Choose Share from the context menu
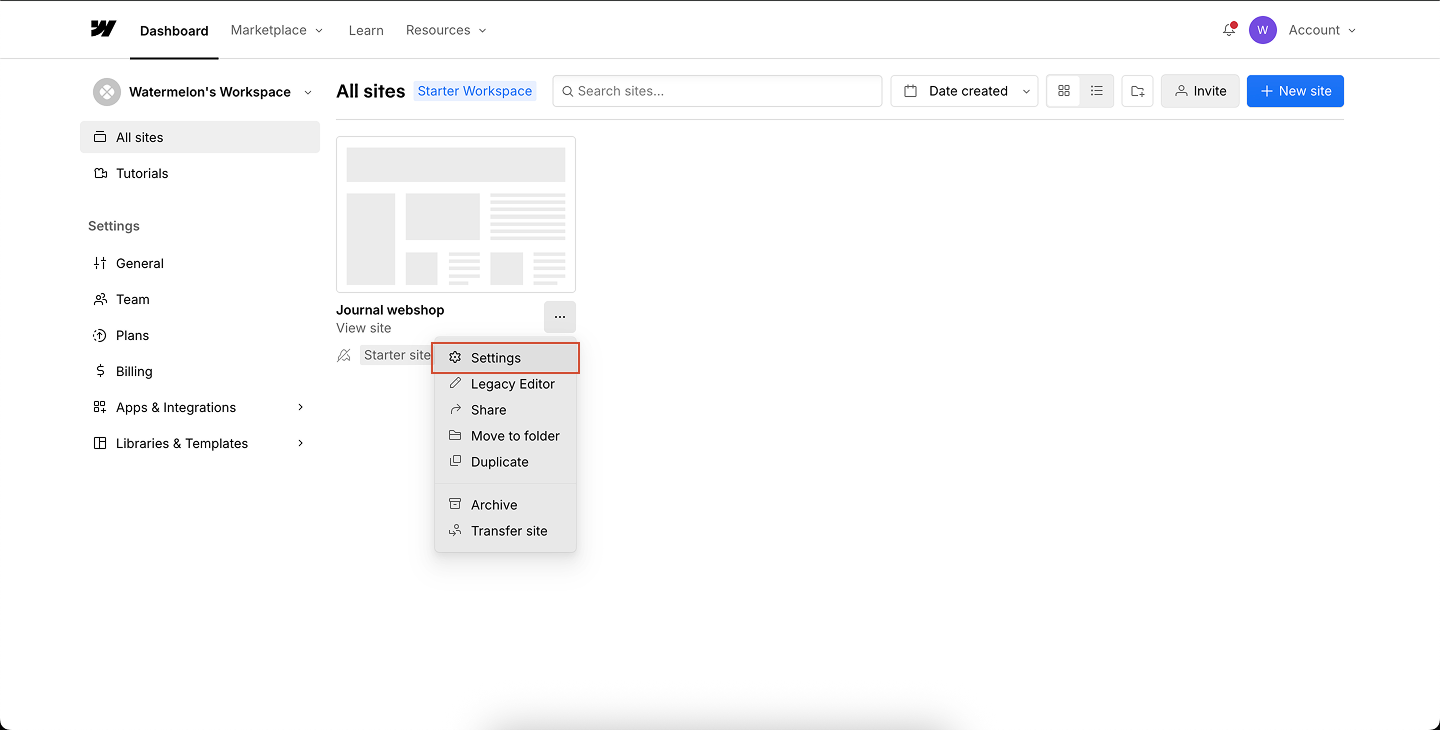Image resolution: width=1440 pixels, height=730 pixels. [505, 410]
